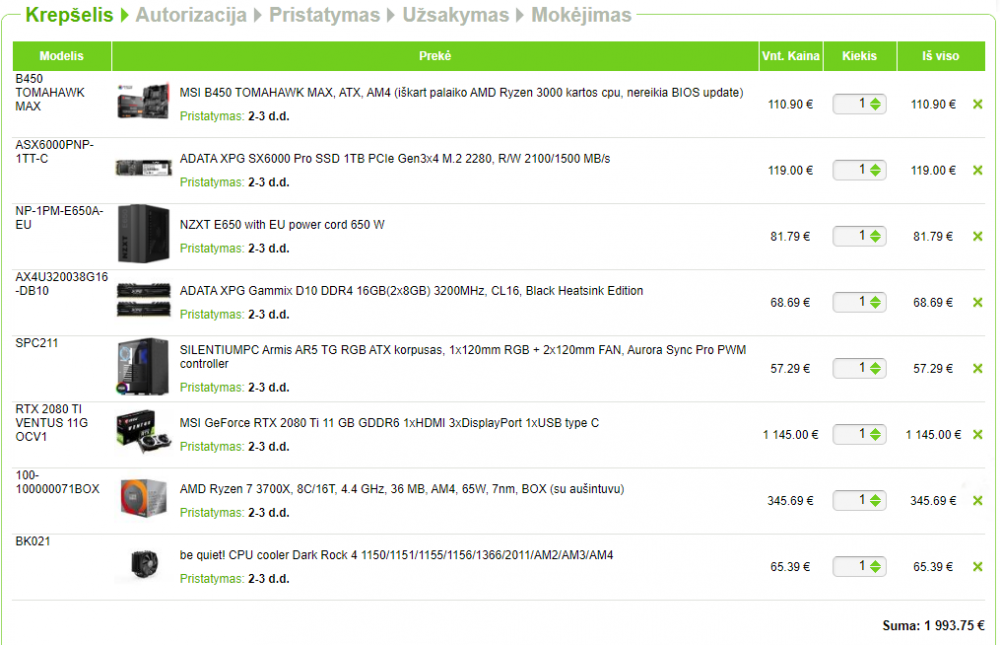Image resolution: width=1000 pixels, height=645 pixels.
Task: Select row total 81.79 € for NZXT E650
Action: click(933, 236)
